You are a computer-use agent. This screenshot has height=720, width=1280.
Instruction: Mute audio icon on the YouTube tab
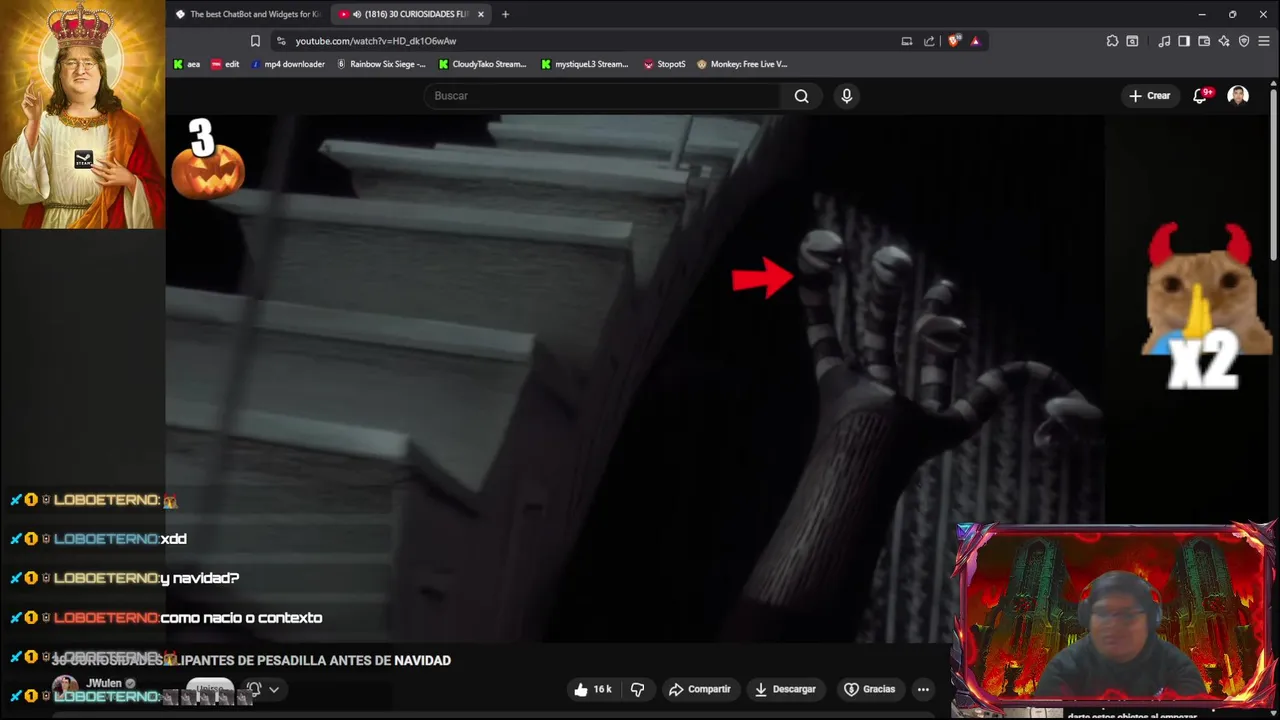click(357, 14)
